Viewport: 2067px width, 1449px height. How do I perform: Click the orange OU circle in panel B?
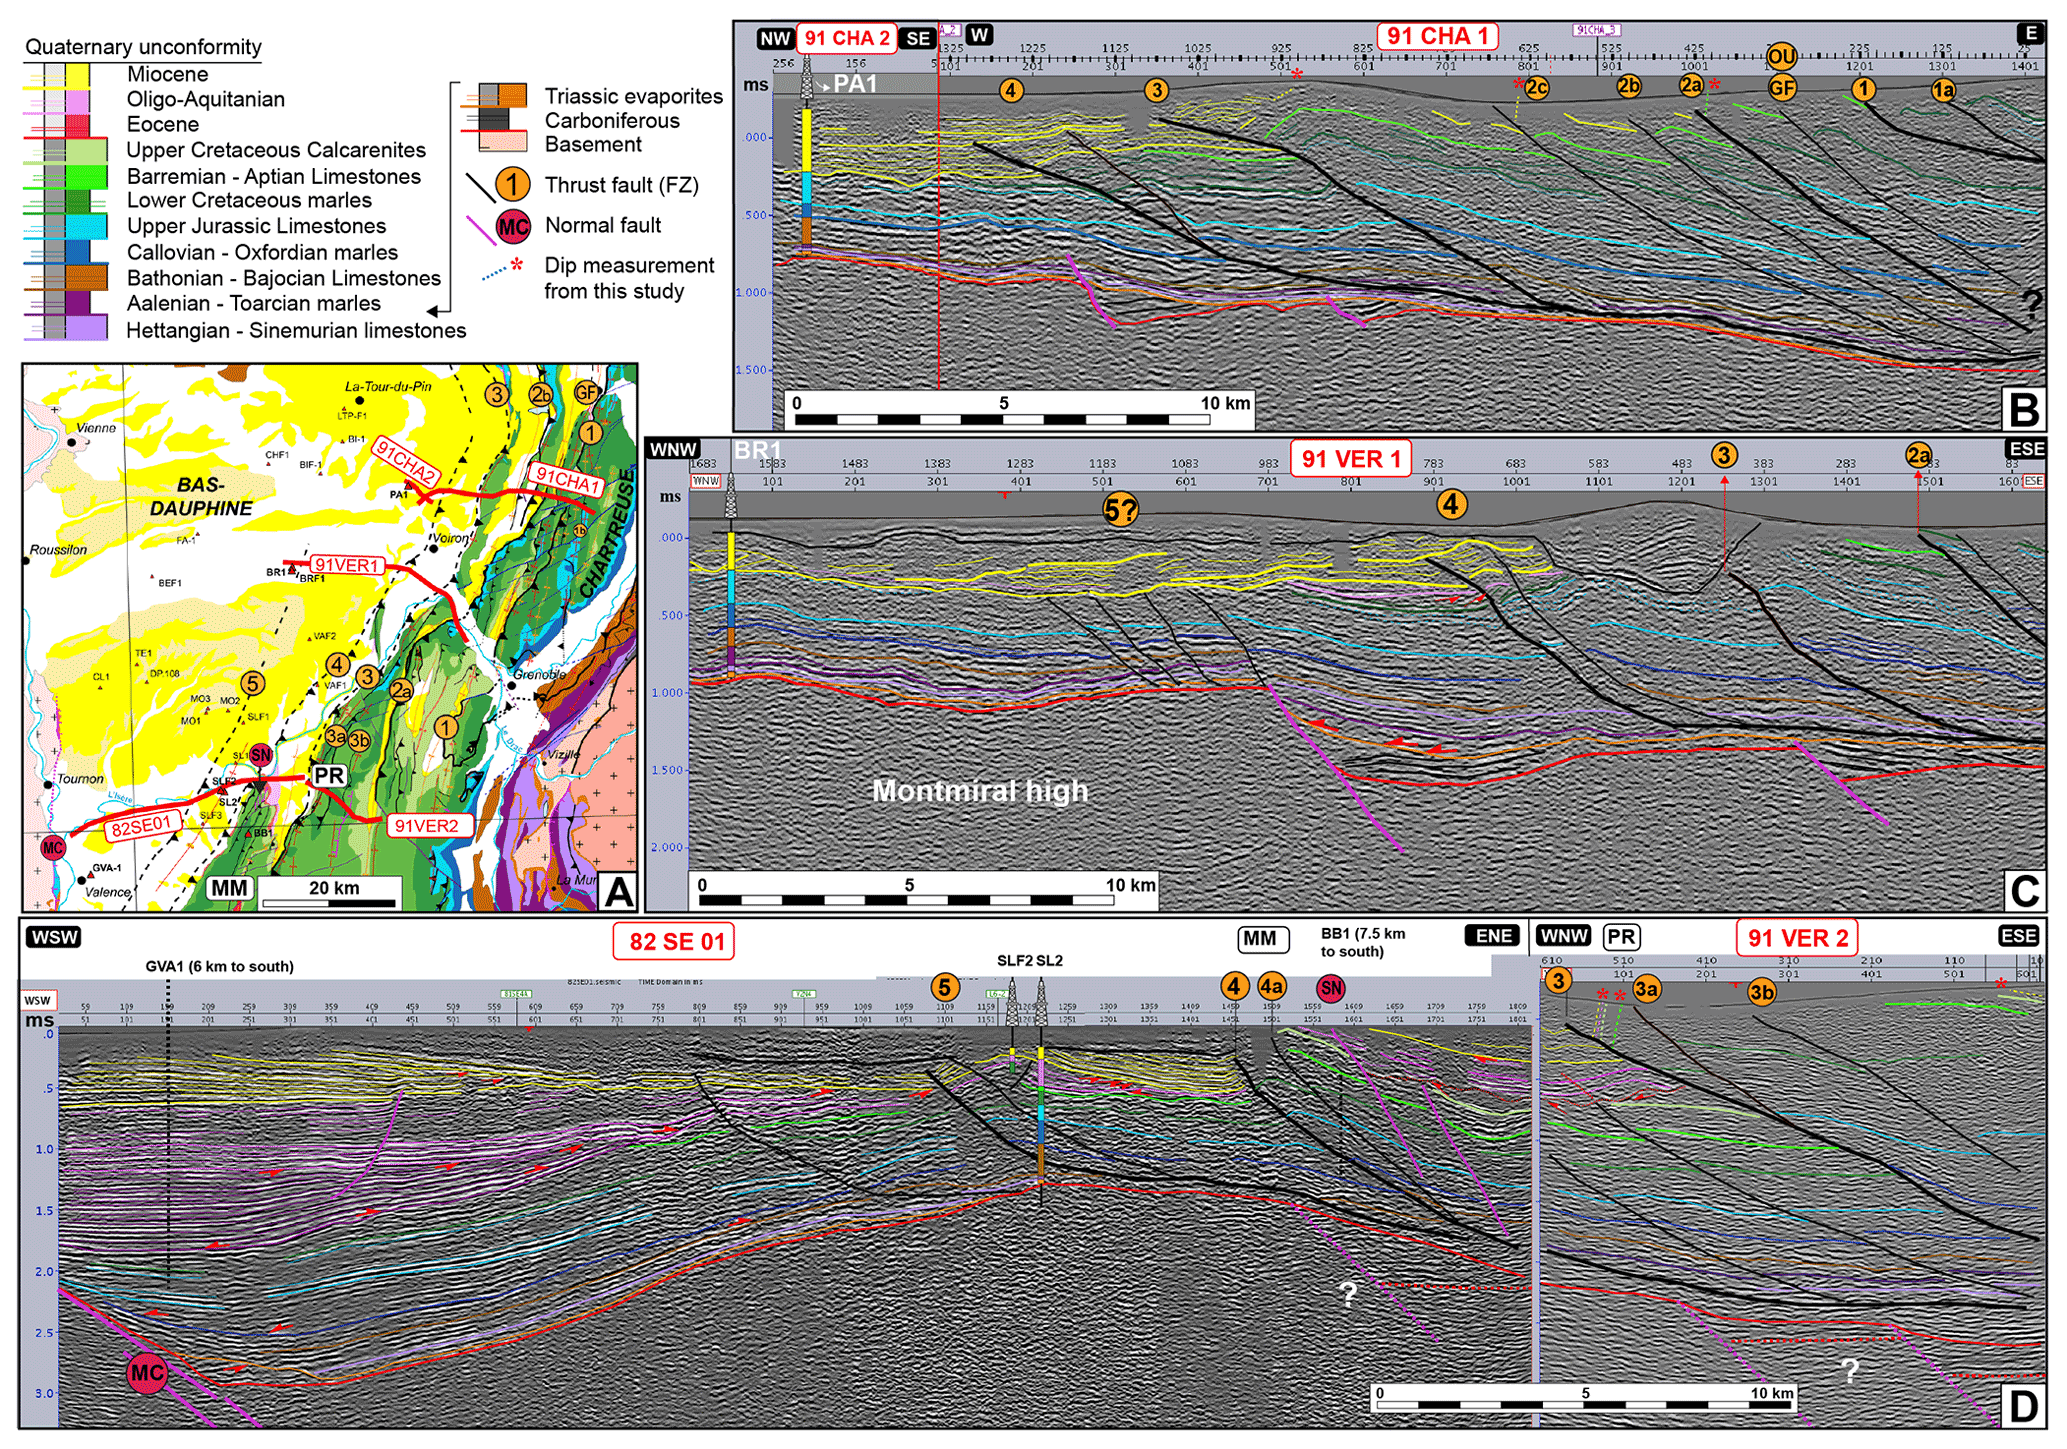click(1781, 57)
